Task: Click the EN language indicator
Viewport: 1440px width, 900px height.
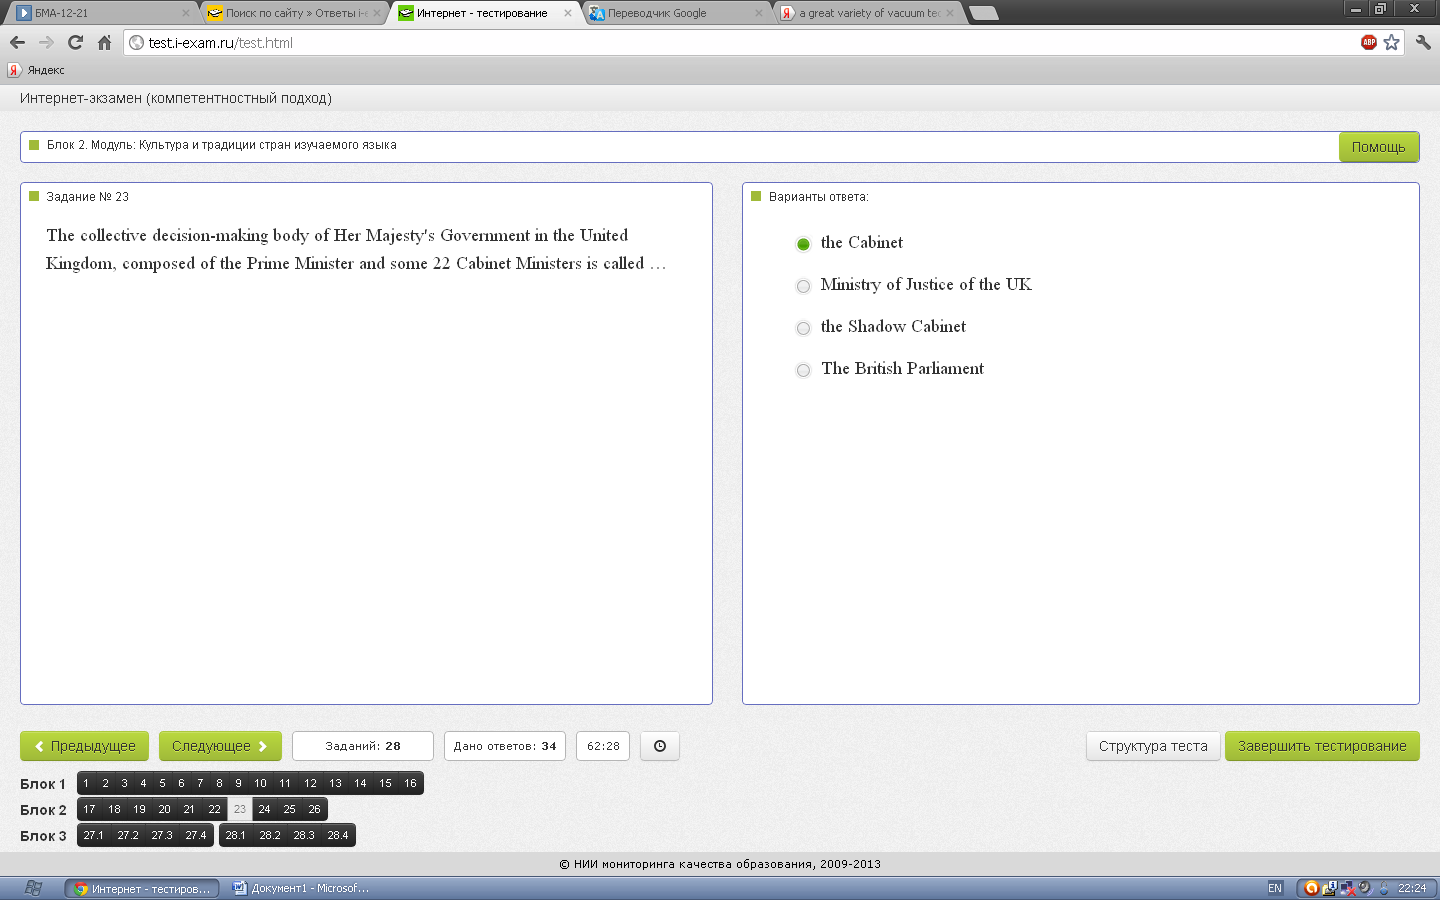Action: click(x=1275, y=888)
